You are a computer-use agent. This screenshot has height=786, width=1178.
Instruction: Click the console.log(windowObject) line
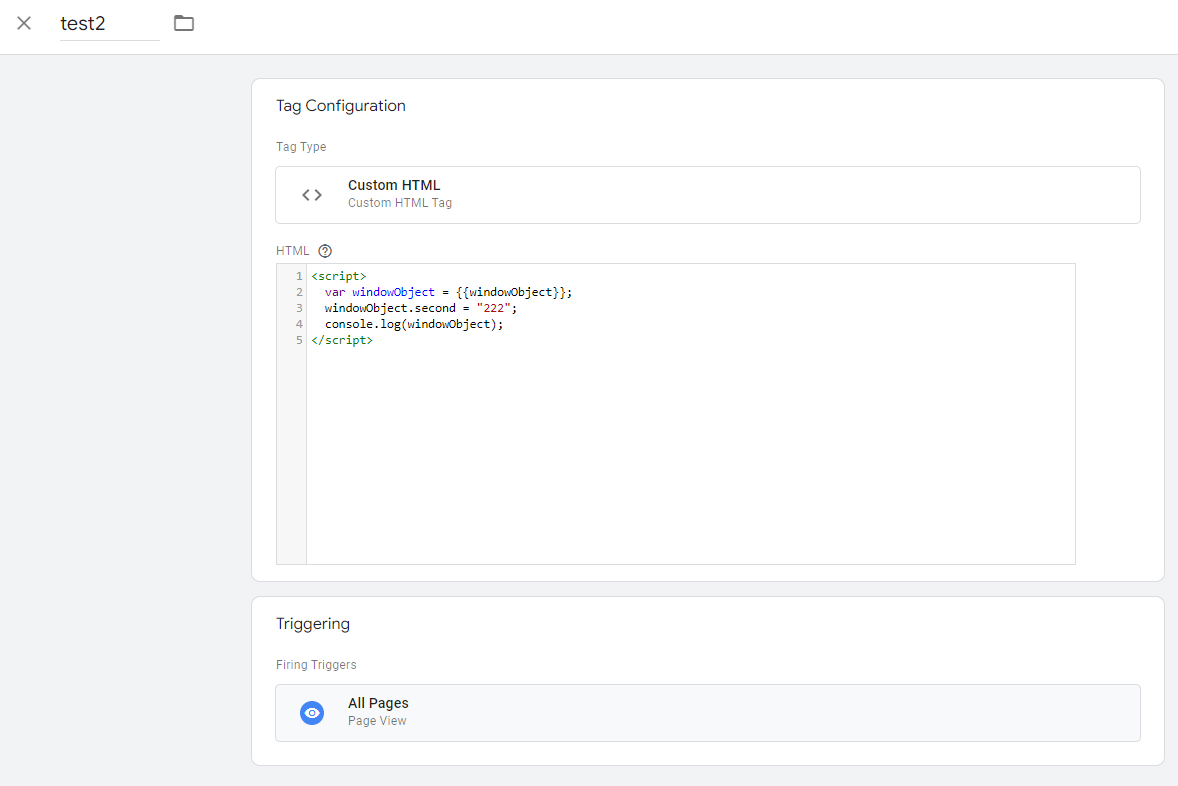coord(414,324)
